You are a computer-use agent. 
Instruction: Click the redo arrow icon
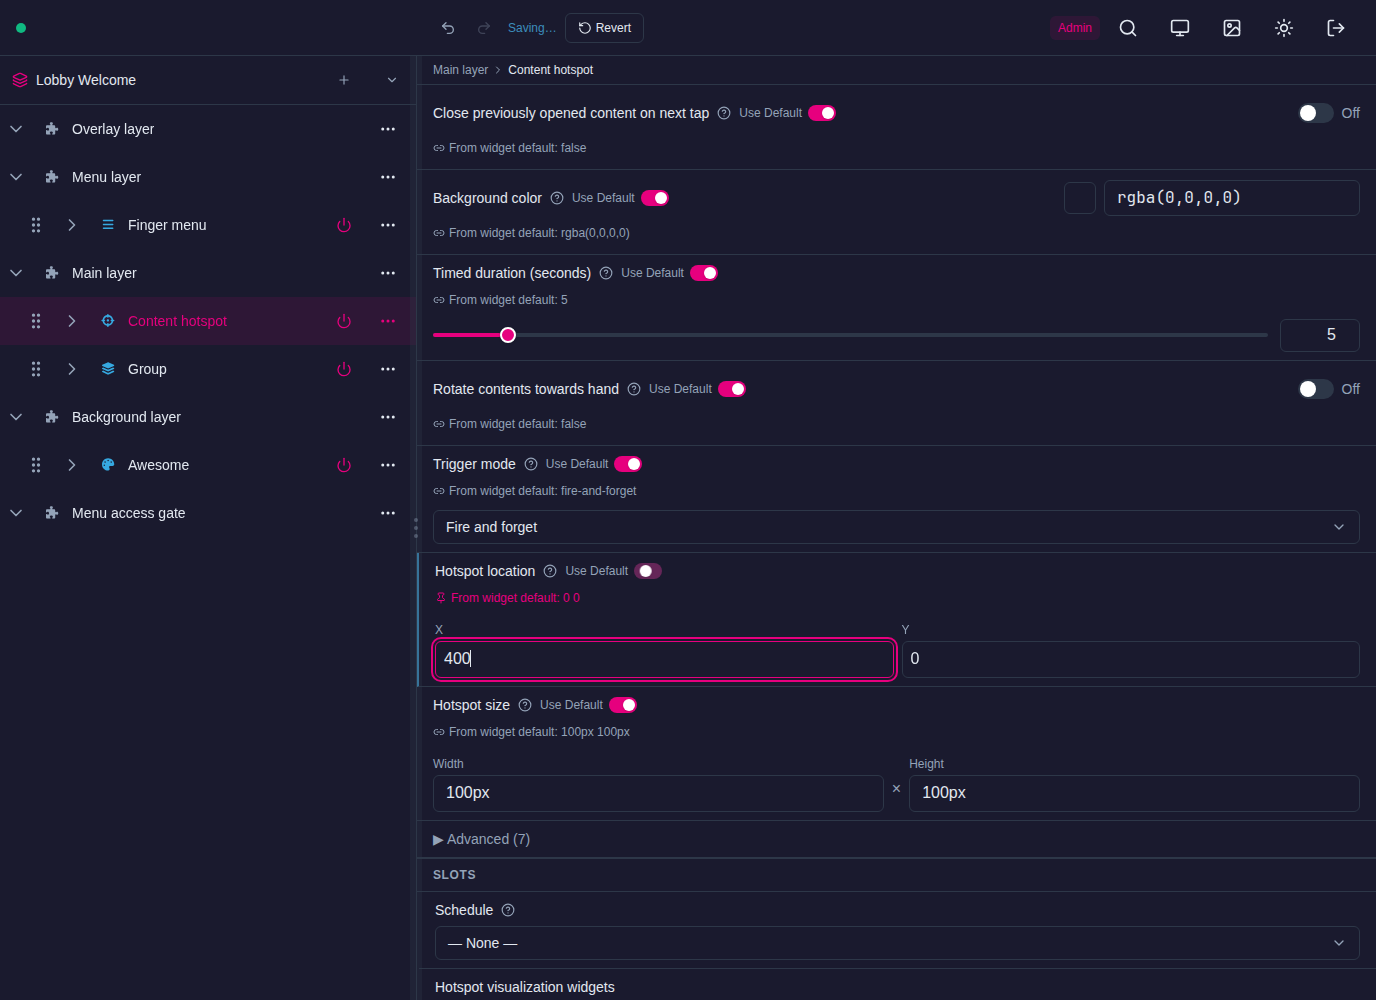[x=484, y=28]
